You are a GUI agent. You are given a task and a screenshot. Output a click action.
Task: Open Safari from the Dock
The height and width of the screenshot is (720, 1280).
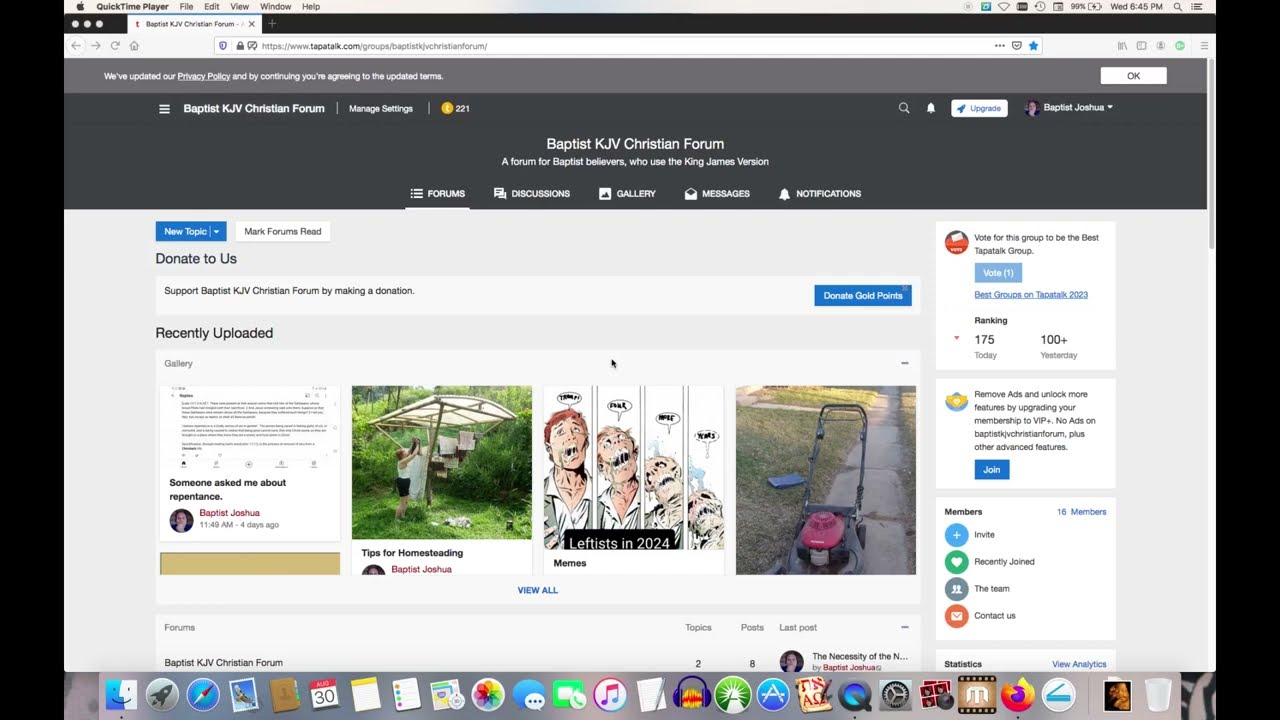pos(203,695)
